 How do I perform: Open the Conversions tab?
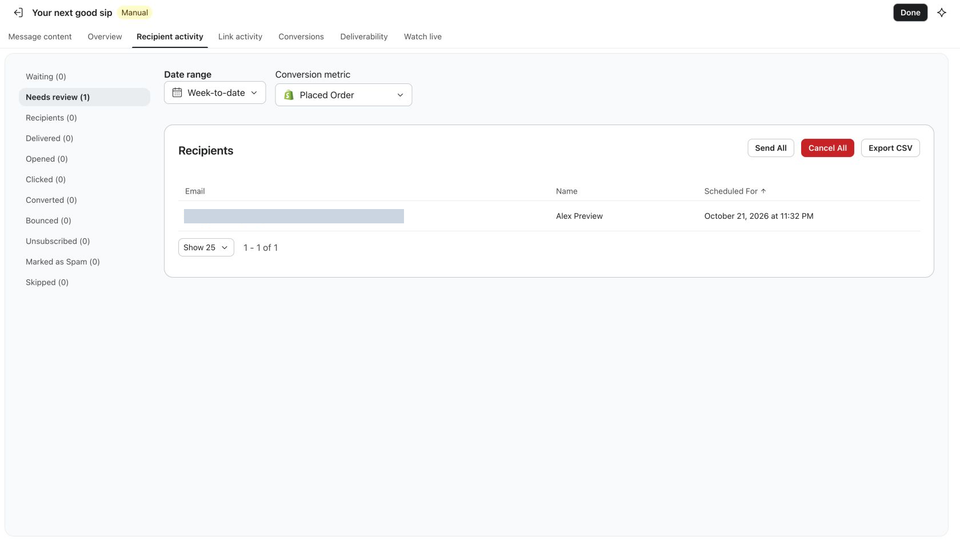click(301, 37)
